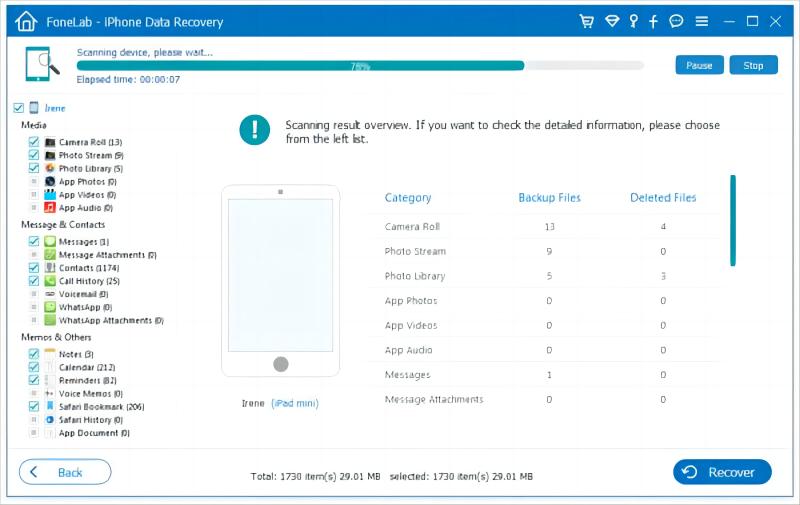Image resolution: width=800 pixels, height=505 pixels.
Task: Open the Facebook share icon
Action: point(654,21)
